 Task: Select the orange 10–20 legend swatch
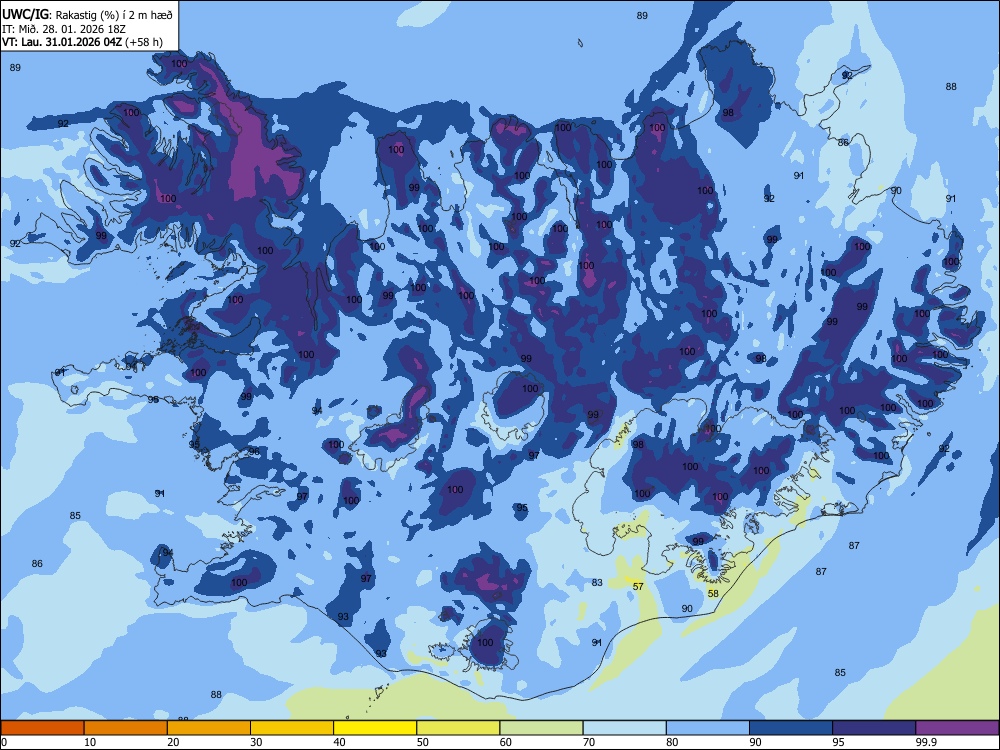[x=126, y=728]
